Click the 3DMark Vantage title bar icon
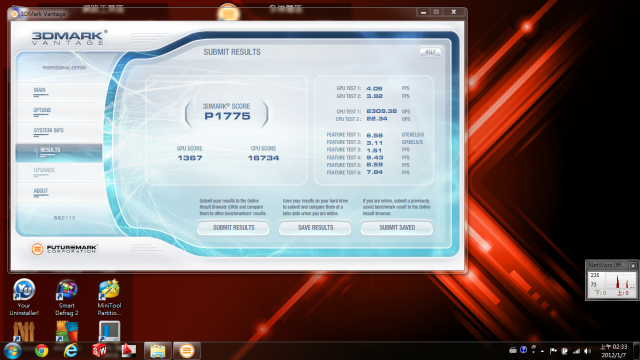The image size is (640, 360). 14,13
